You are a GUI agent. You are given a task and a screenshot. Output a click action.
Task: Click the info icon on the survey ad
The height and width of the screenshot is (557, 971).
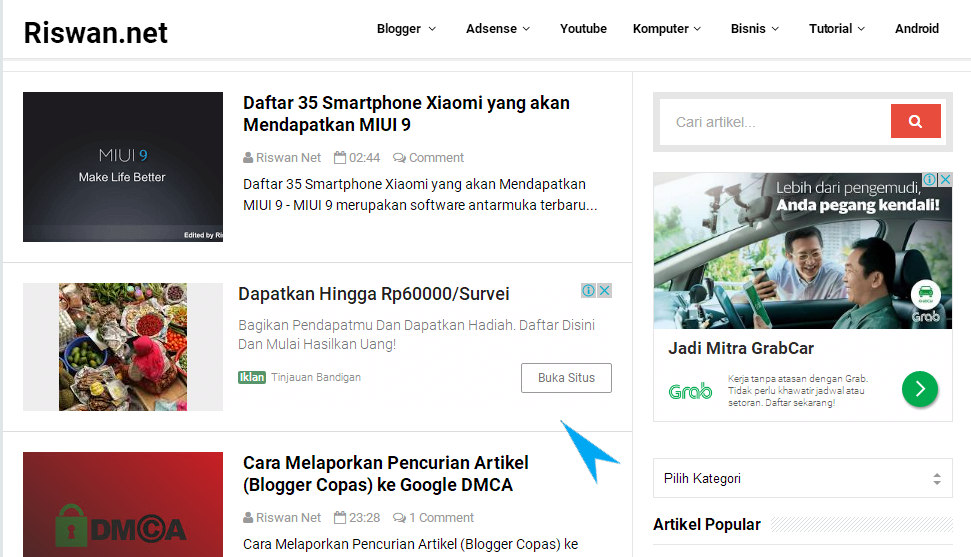tap(588, 291)
